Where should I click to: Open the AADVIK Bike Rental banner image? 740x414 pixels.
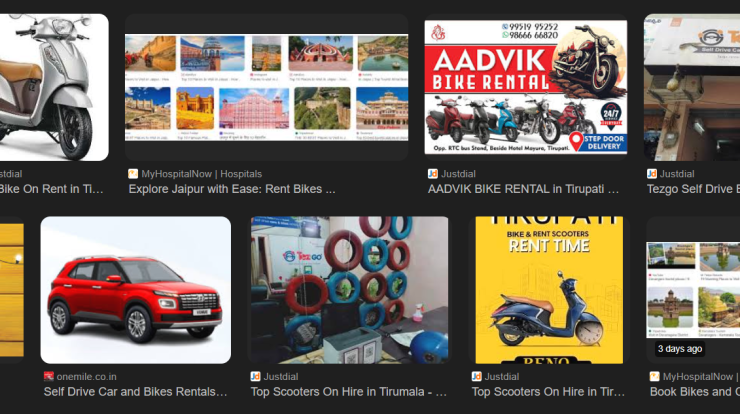526,87
